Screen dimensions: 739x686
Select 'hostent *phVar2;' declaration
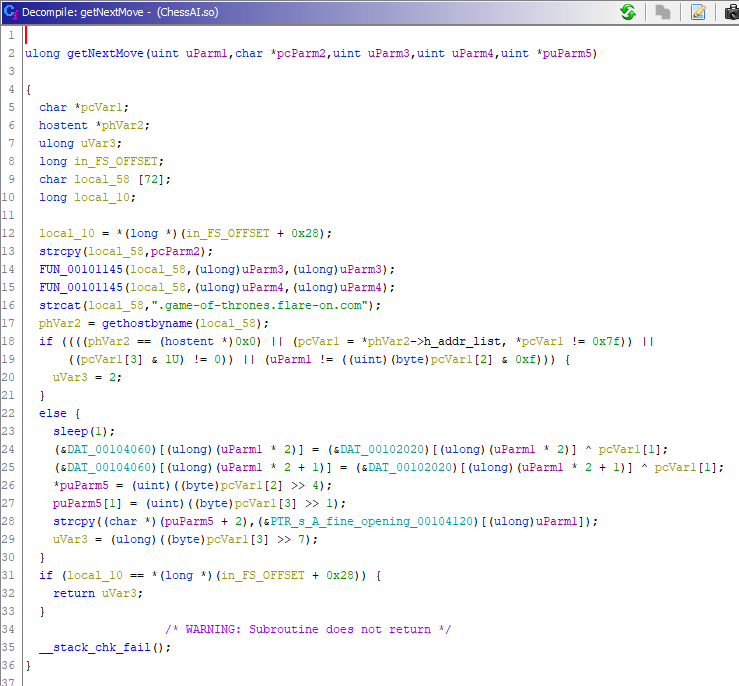click(x=94, y=125)
